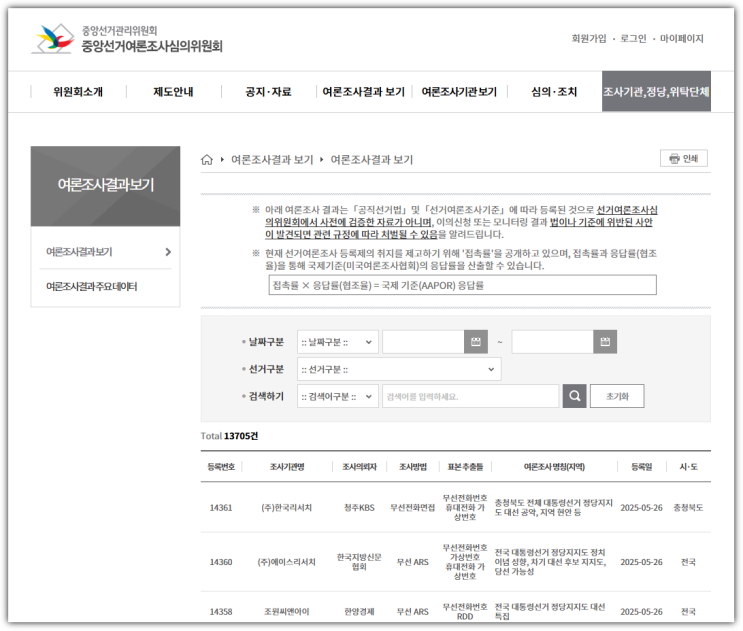Print page using 인쇄 button

(x=684, y=158)
